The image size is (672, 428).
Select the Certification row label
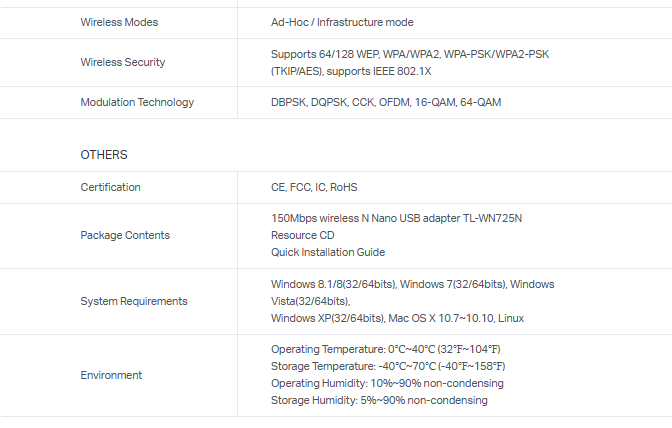click(110, 187)
